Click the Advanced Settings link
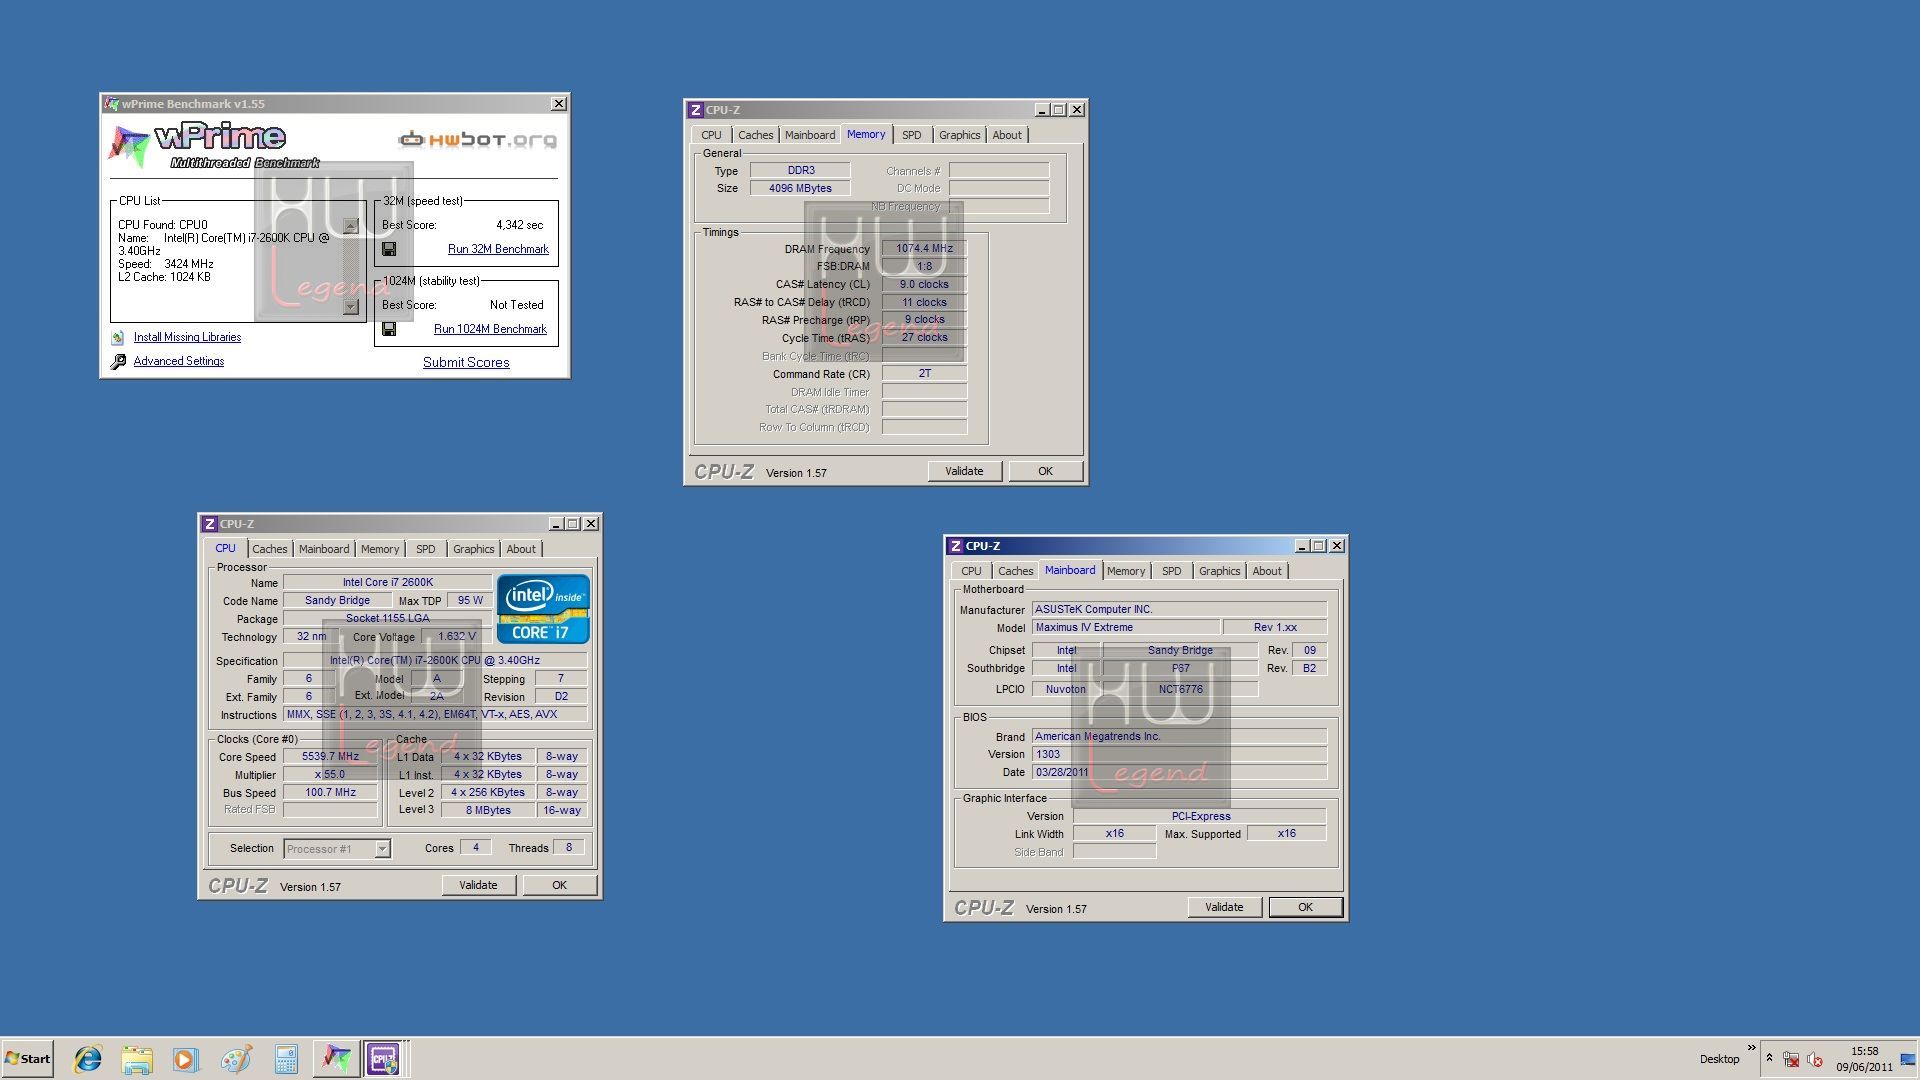This screenshot has height=1080, width=1920. [179, 362]
